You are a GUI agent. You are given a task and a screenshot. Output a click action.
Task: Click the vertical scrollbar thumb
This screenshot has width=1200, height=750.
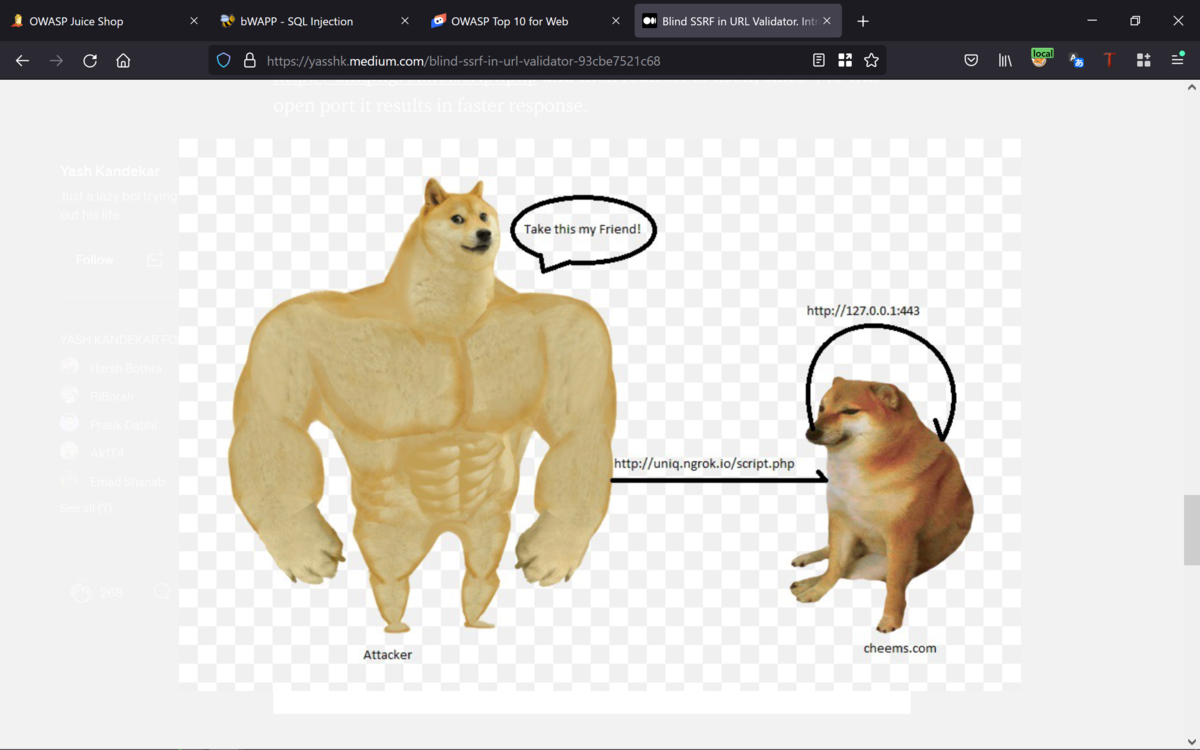coord(1191,530)
